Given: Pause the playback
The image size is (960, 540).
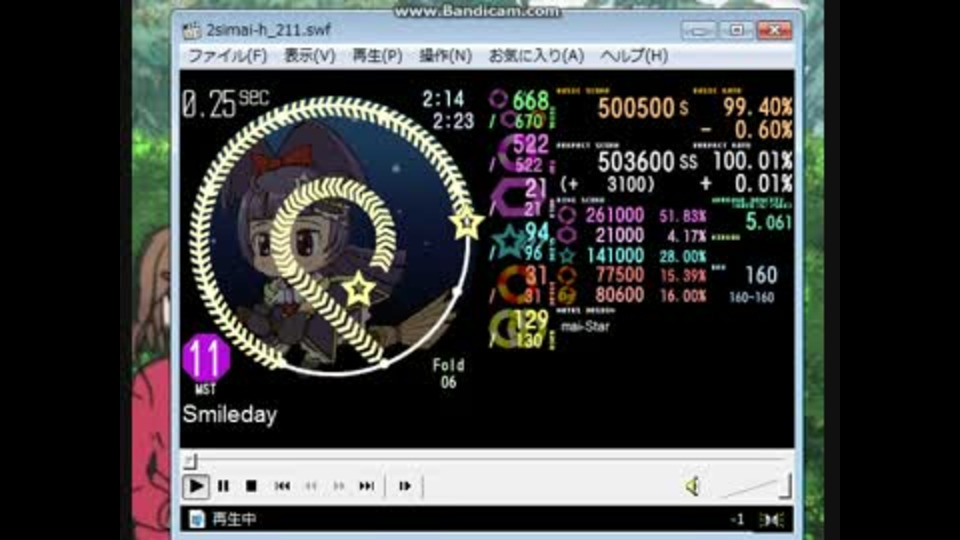Looking at the screenshot, I should (223, 486).
